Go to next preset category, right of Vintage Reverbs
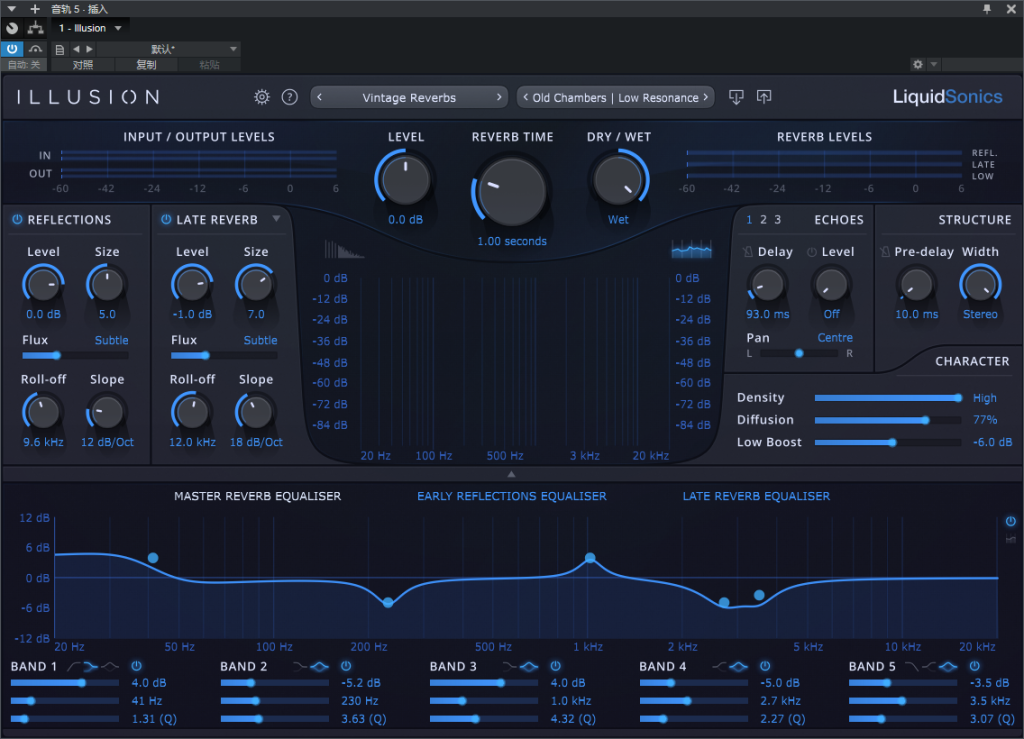1024x739 pixels. click(499, 97)
